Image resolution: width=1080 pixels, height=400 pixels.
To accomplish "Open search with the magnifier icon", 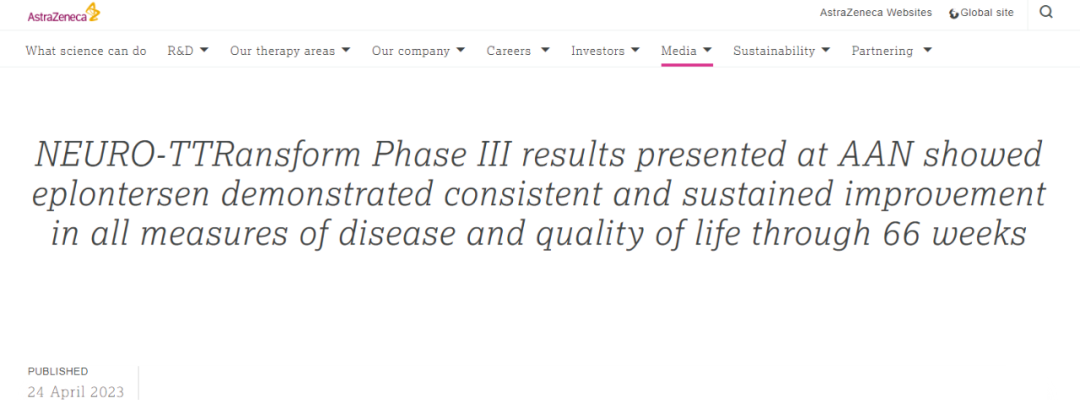I will [x=1046, y=13].
